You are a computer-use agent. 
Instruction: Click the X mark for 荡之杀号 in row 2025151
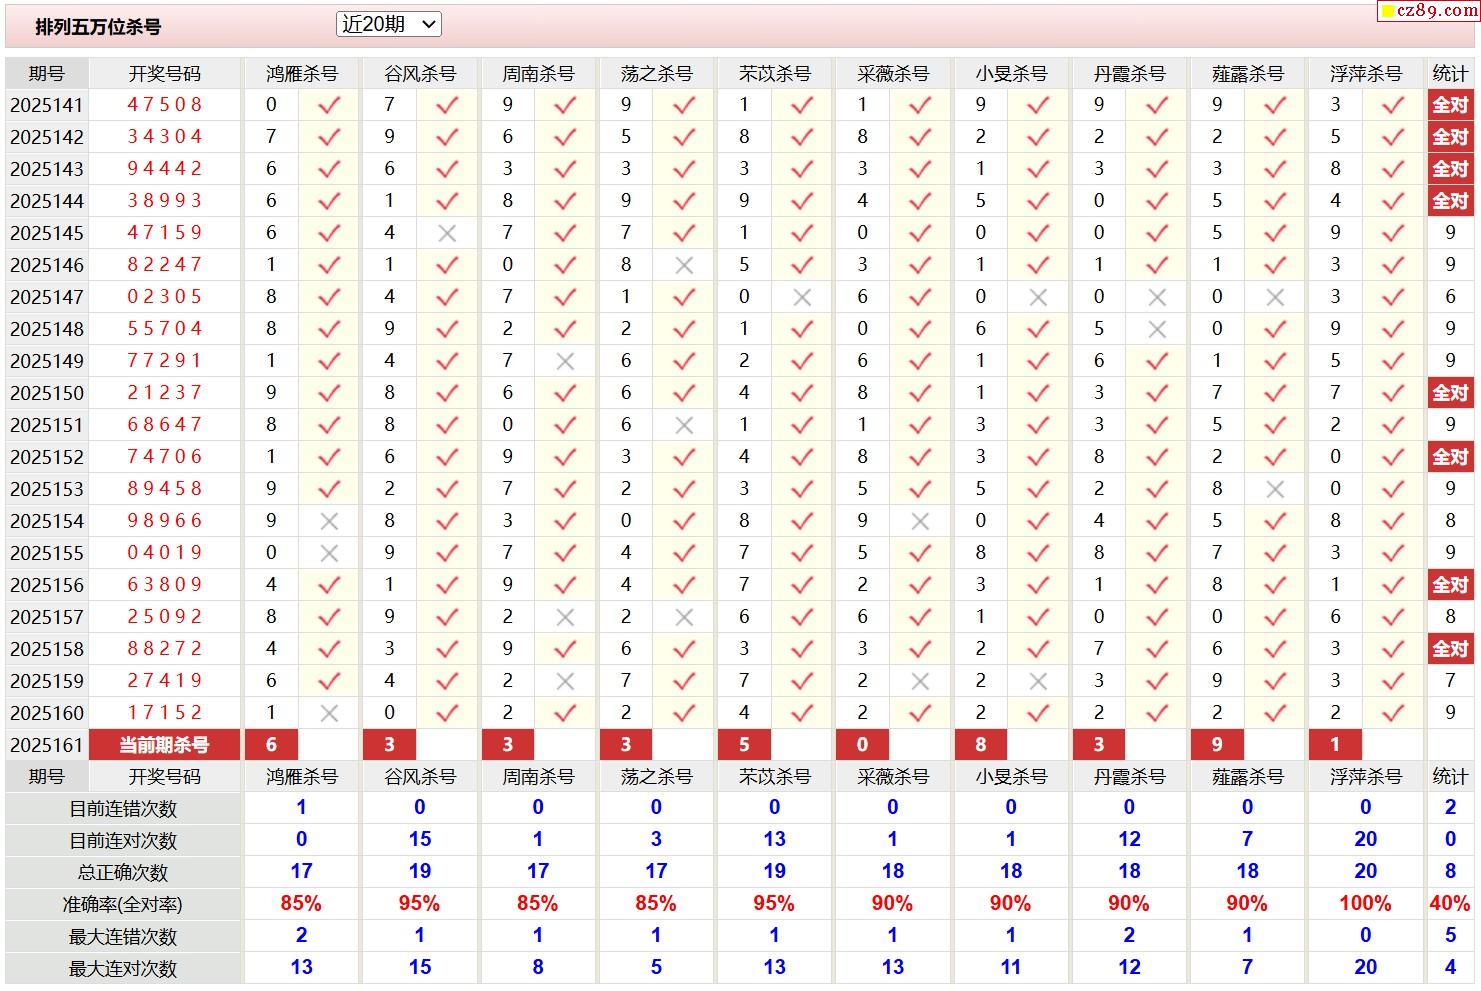(684, 425)
